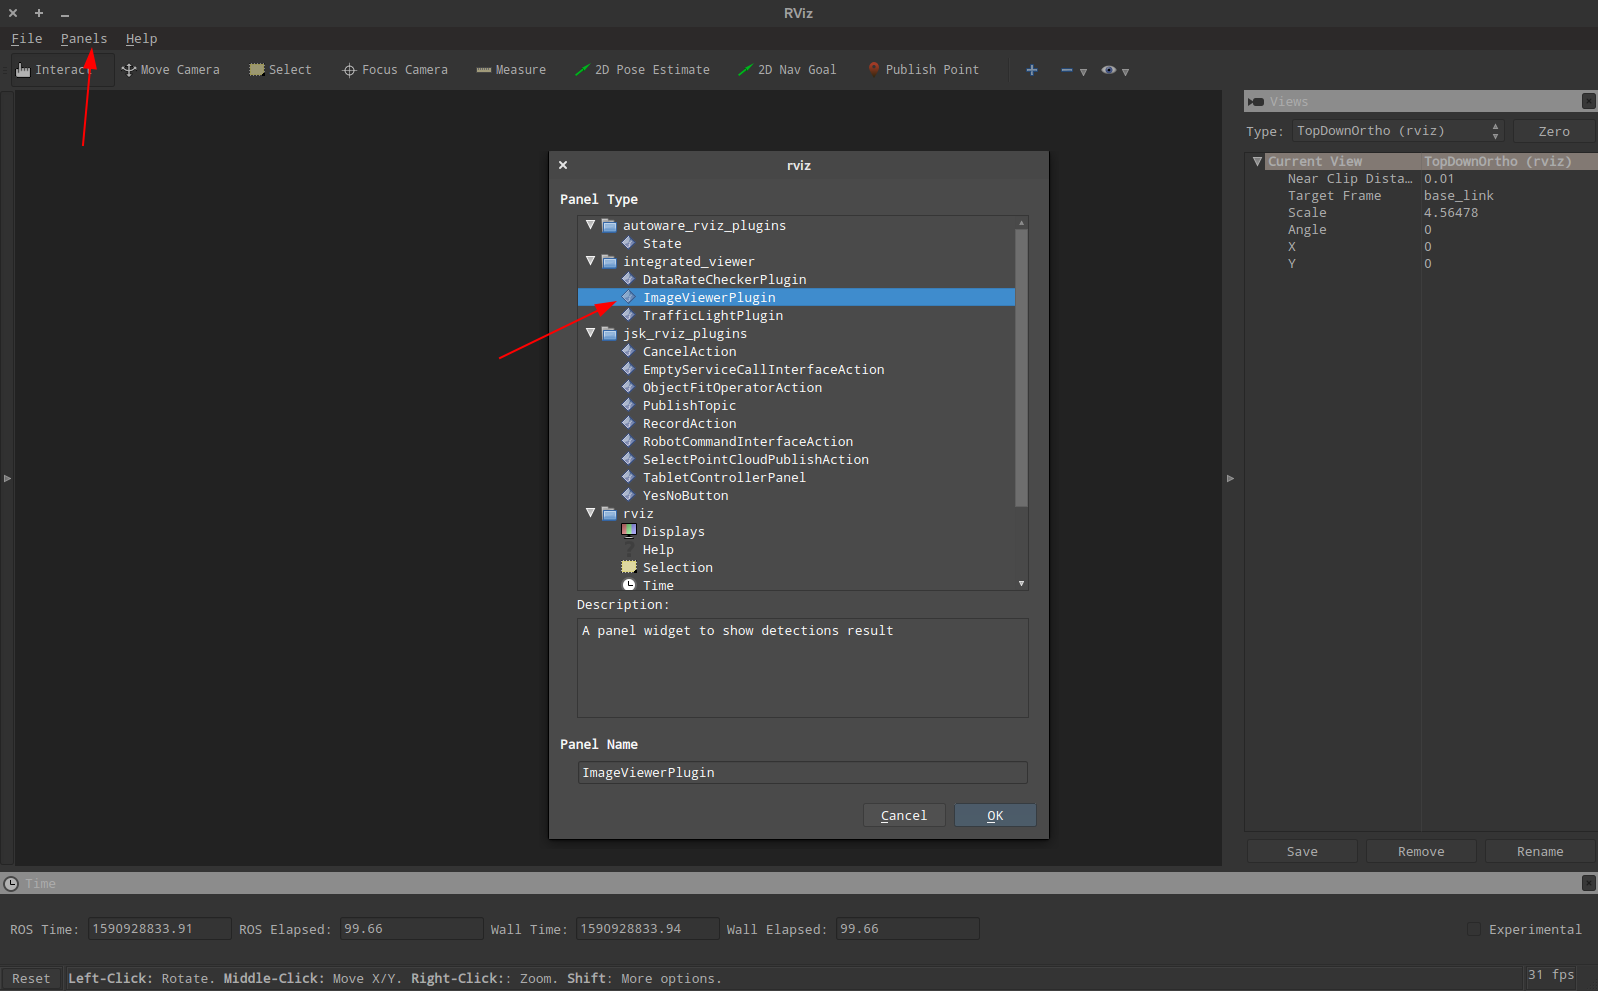The image size is (1598, 991).
Task: Click the autoware_rviz_plugins folder icon
Action: 609,225
